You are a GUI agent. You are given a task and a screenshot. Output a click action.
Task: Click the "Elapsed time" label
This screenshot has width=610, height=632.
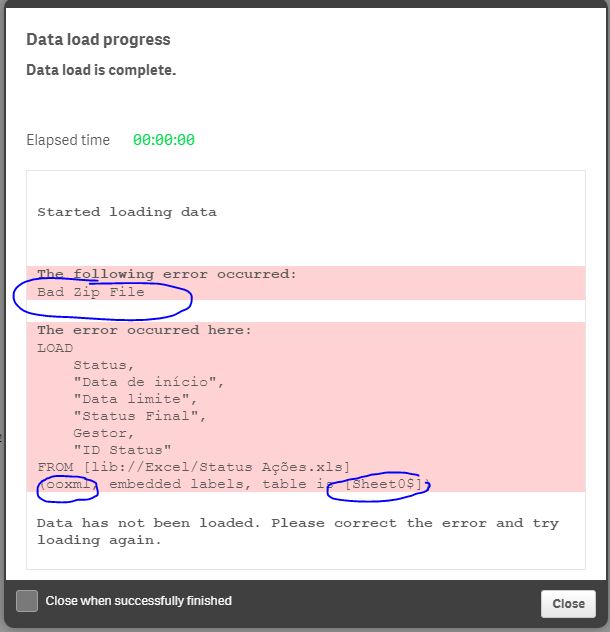point(68,140)
